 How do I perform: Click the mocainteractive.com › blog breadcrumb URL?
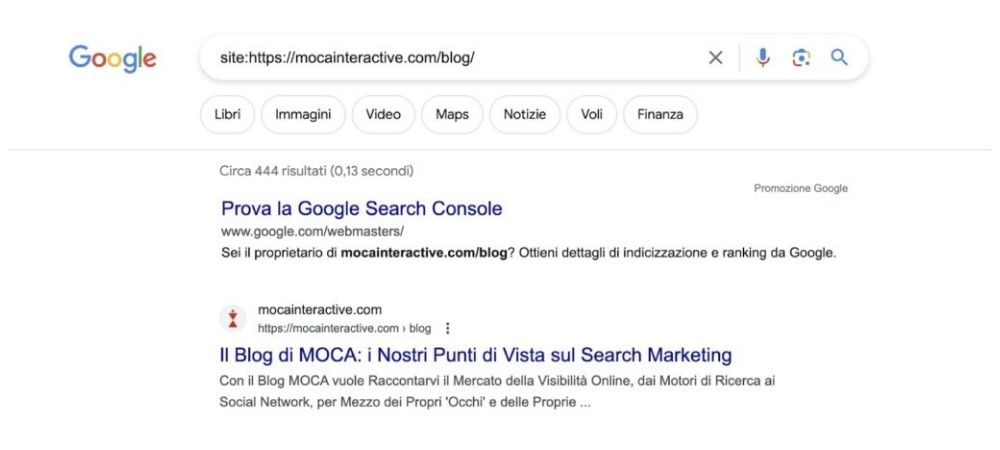(344, 328)
